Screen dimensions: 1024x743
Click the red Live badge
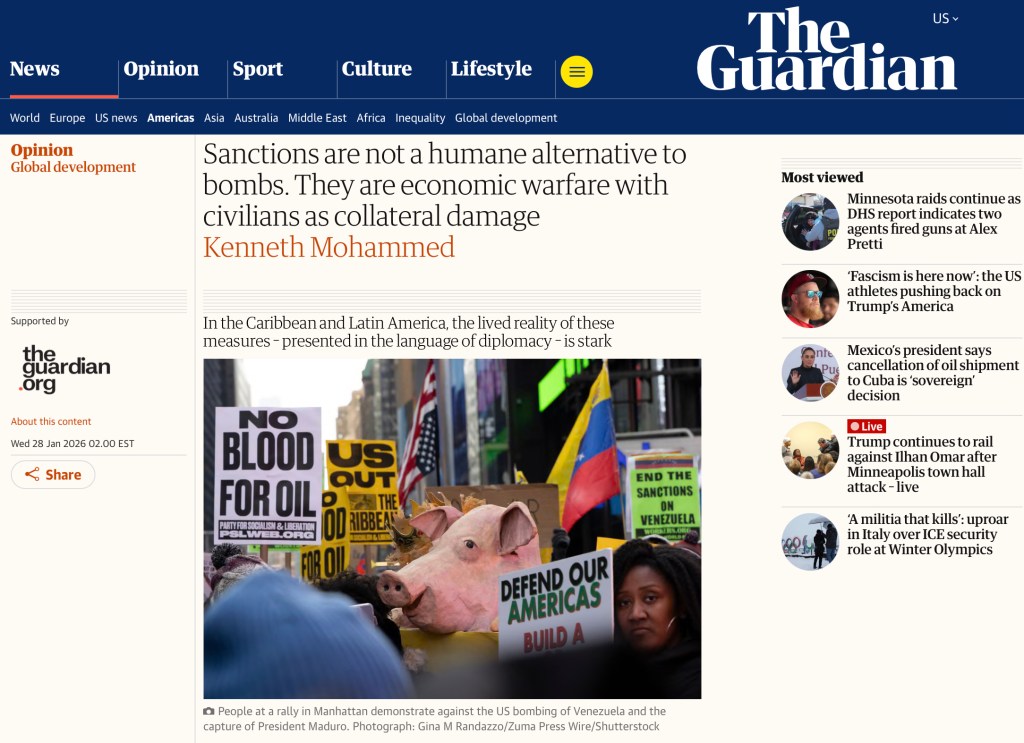tap(866, 426)
